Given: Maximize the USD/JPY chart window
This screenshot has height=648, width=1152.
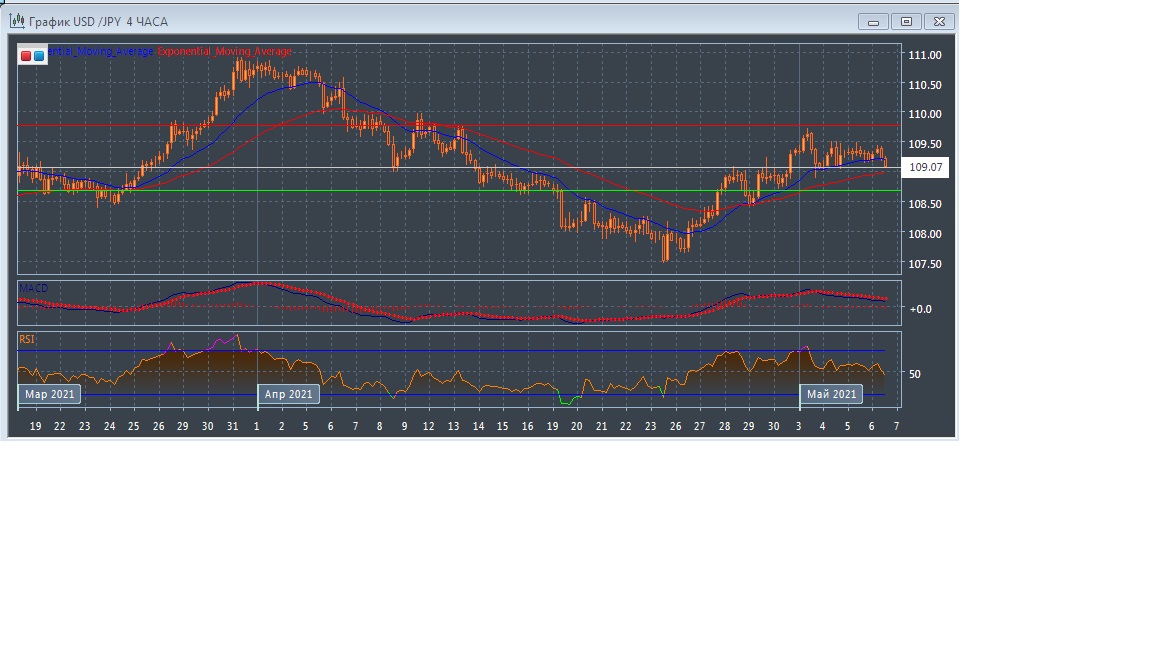Looking at the screenshot, I should [906, 22].
